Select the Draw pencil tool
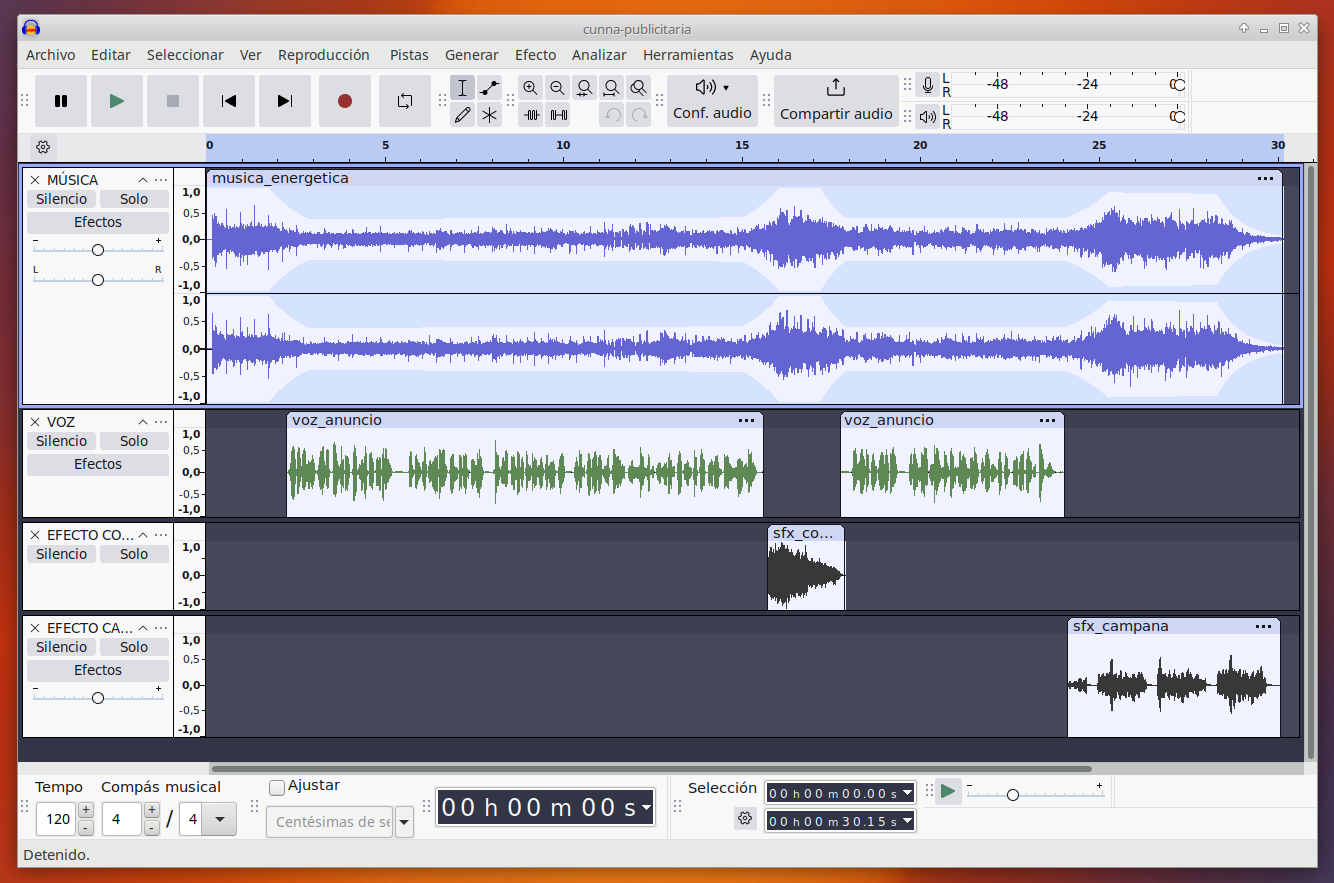The width and height of the screenshot is (1334, 883). (x=462, y=115)
